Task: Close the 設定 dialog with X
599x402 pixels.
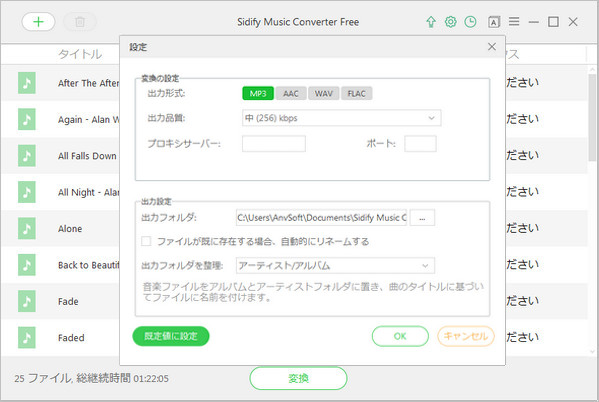Action: (x=492, y=47)
